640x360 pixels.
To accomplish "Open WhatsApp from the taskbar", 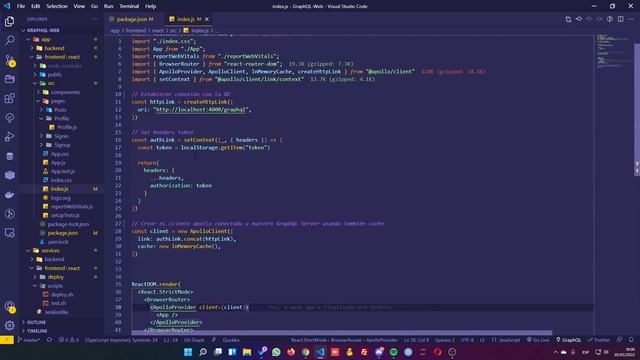I will pyautogui.click(x=276, y=352).
